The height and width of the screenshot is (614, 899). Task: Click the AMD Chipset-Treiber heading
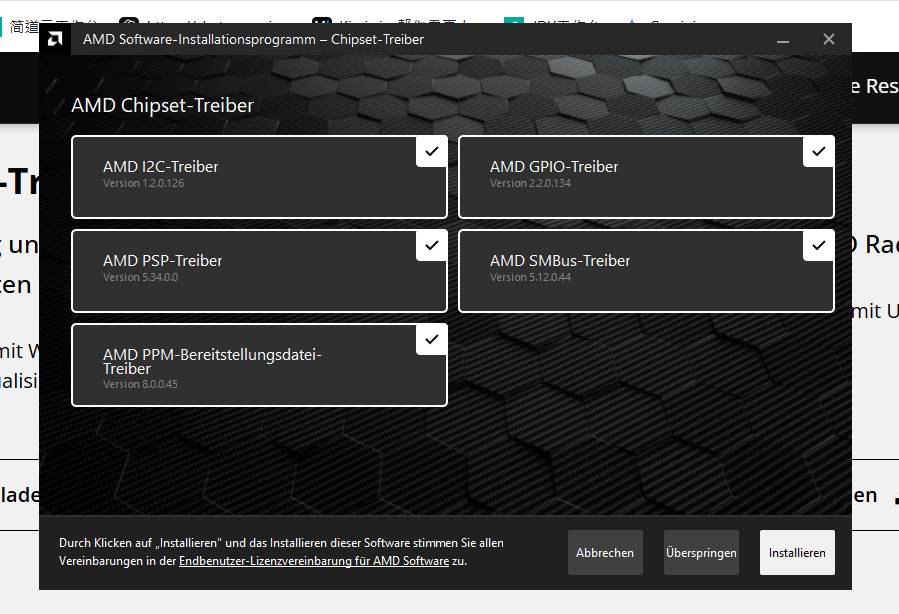pos(162,105)
